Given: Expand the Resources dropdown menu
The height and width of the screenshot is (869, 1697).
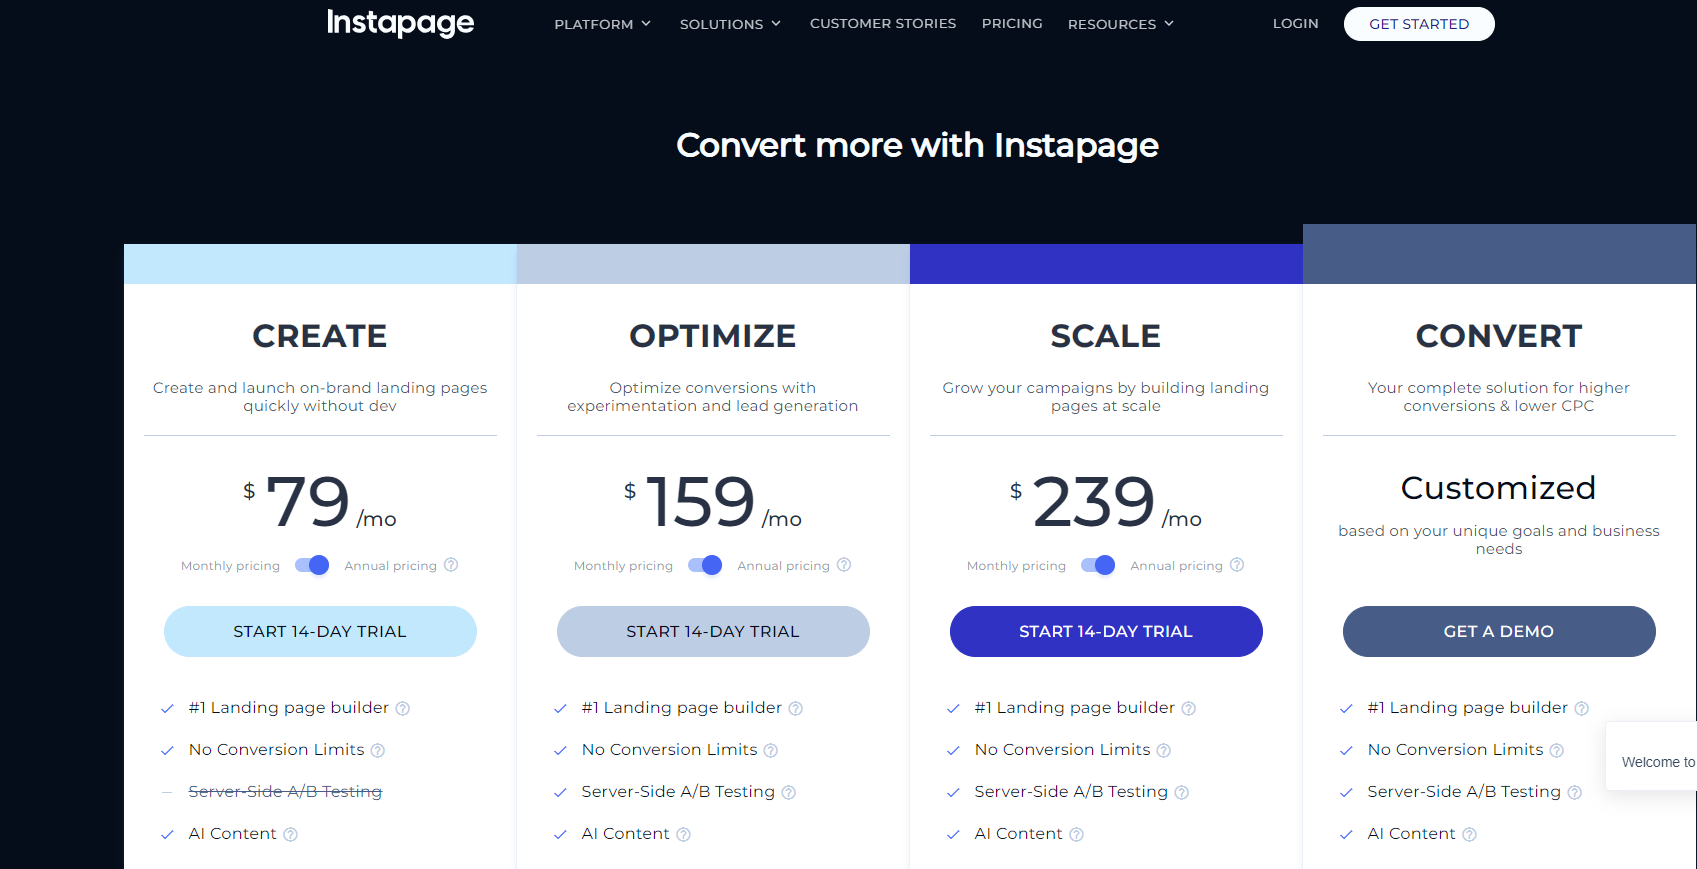Looking at the screenshot, I should pos(1120,24).
